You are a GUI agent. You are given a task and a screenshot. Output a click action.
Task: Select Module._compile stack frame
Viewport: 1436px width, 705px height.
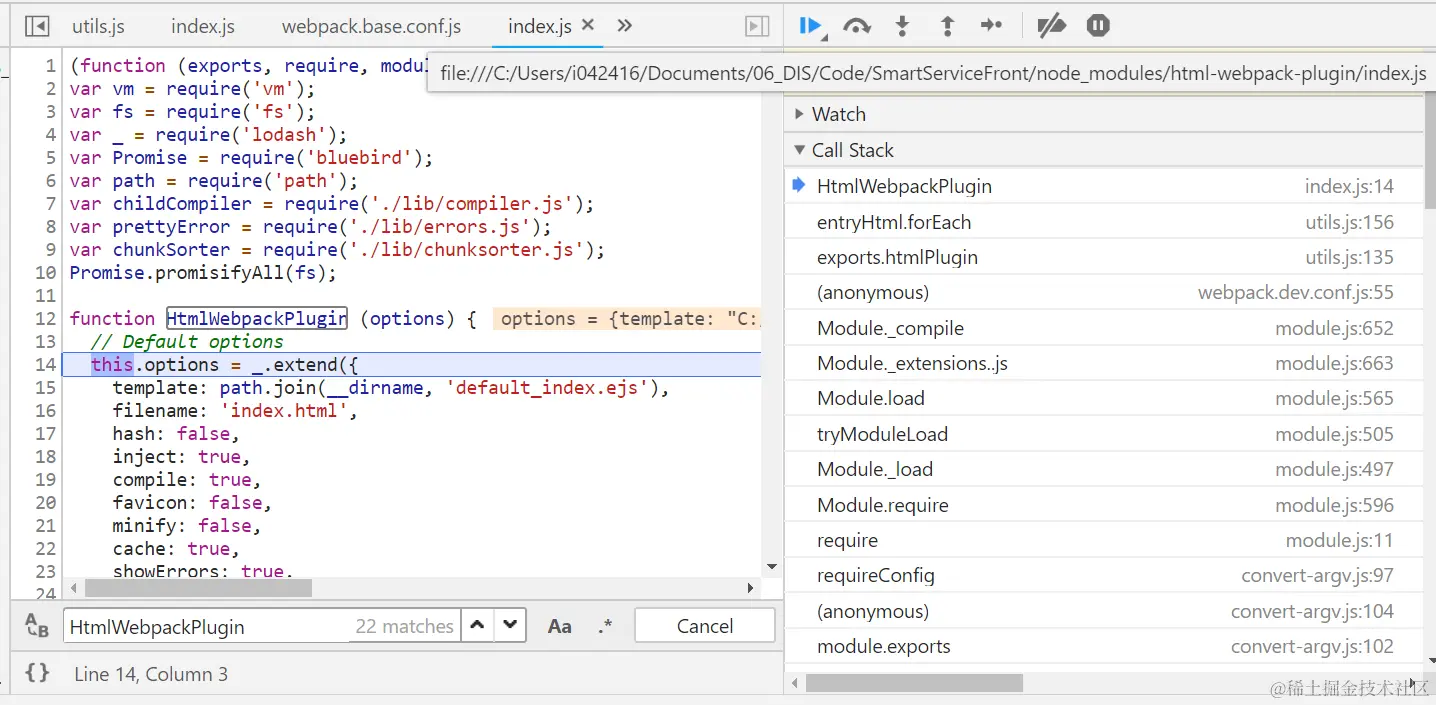click(1103, 328)
